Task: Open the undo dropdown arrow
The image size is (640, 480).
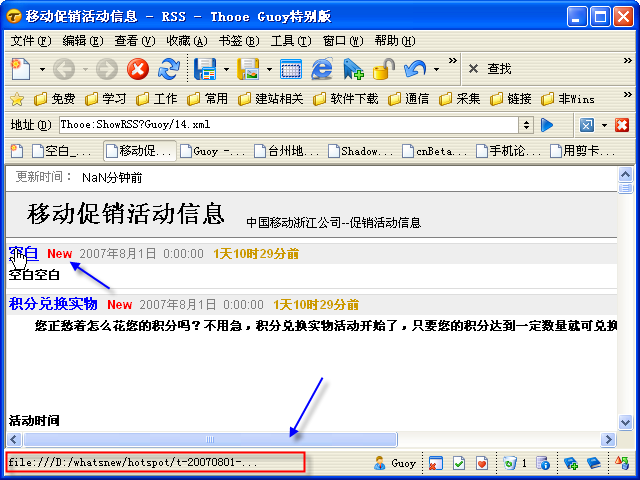Action: pyautogui.click(x=436, y=69)
